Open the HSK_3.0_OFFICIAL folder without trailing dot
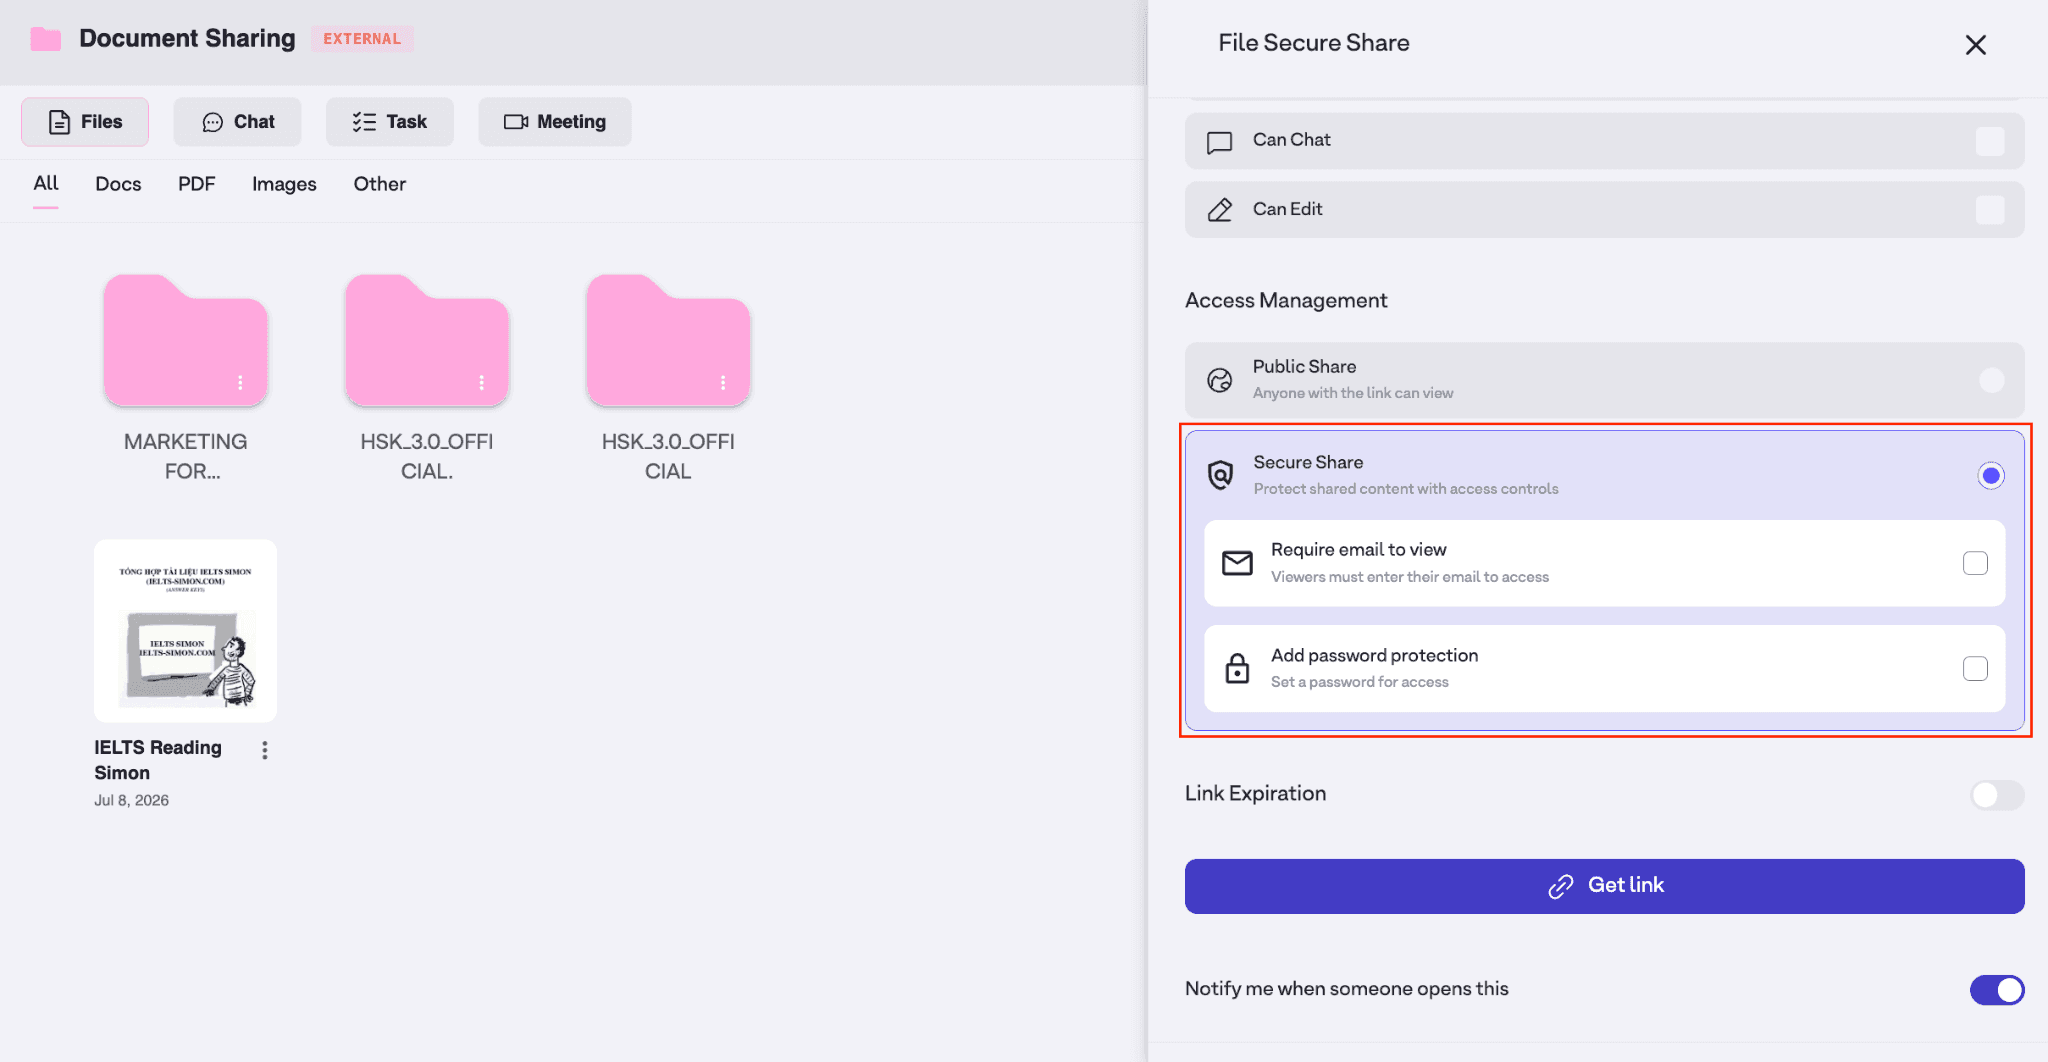Viewport: 2048px width, 1062px height. [x=668, y=340]
